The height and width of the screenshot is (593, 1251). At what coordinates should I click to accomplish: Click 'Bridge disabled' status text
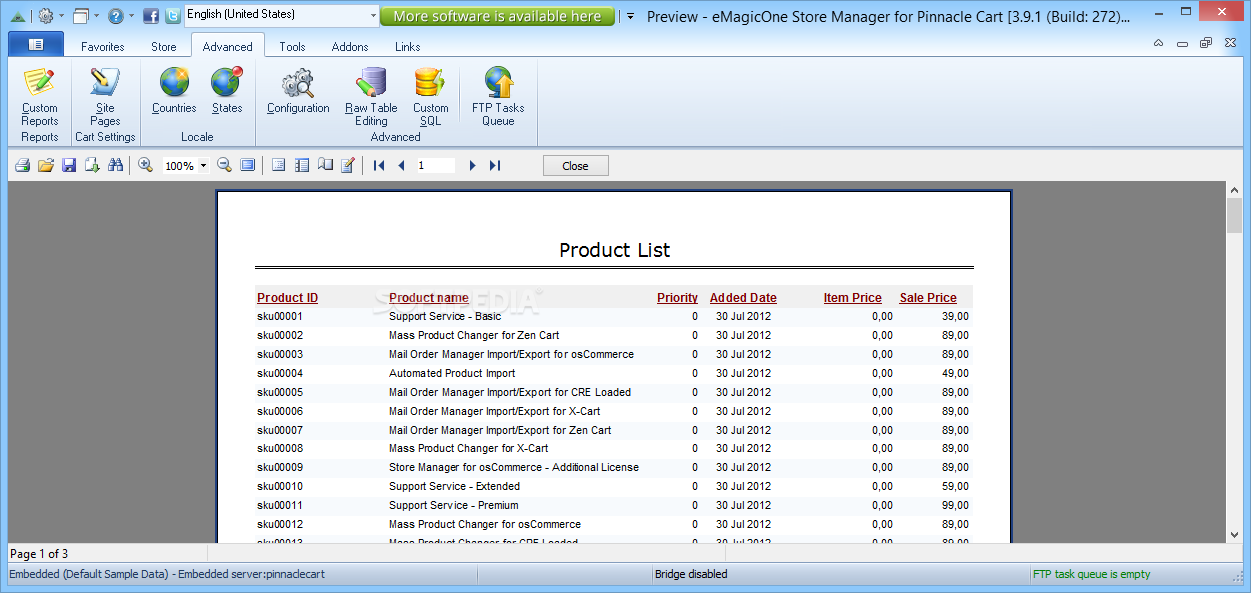click(691, 574)
